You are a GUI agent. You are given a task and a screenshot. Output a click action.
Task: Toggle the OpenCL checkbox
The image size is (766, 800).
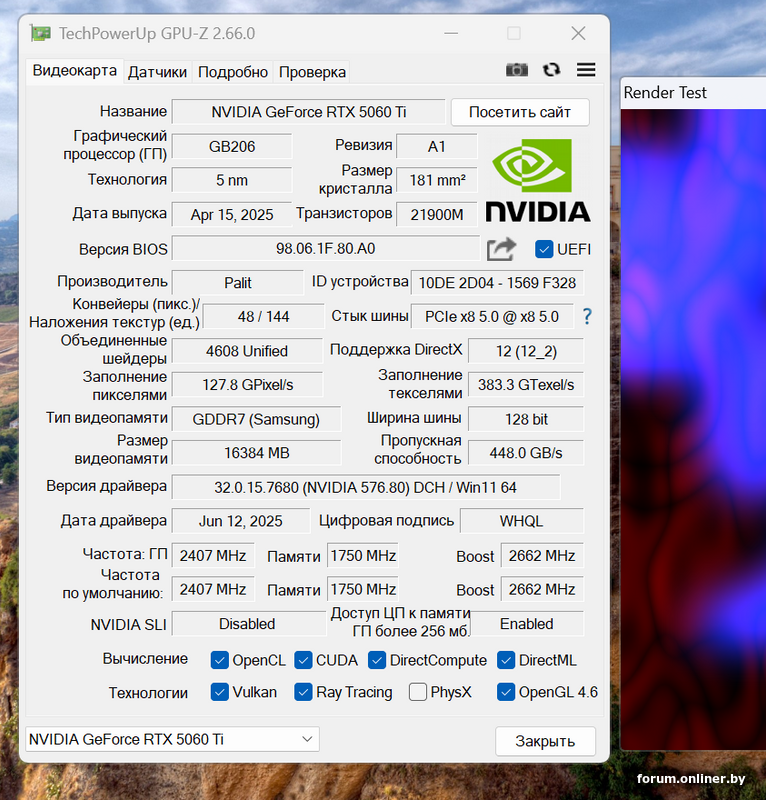[x=219, y=660]
